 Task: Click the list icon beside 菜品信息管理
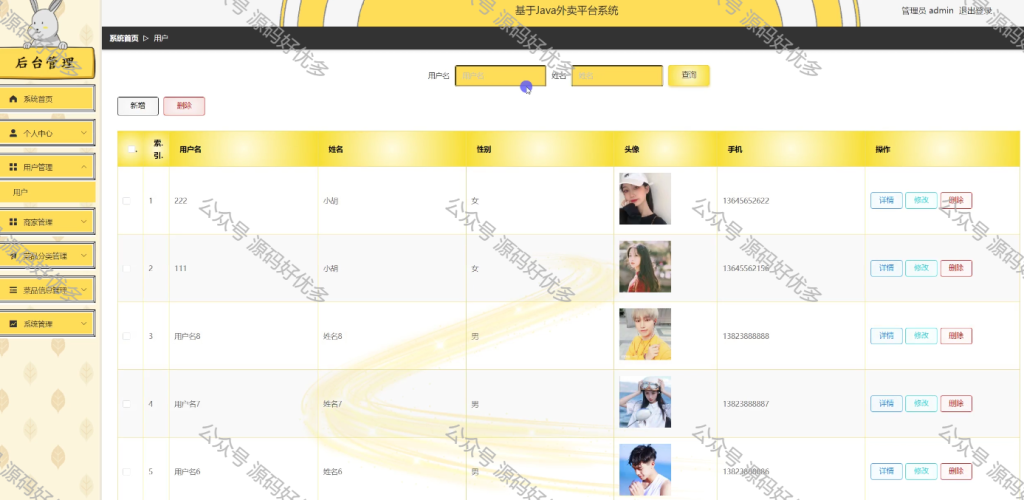(13, 290)
